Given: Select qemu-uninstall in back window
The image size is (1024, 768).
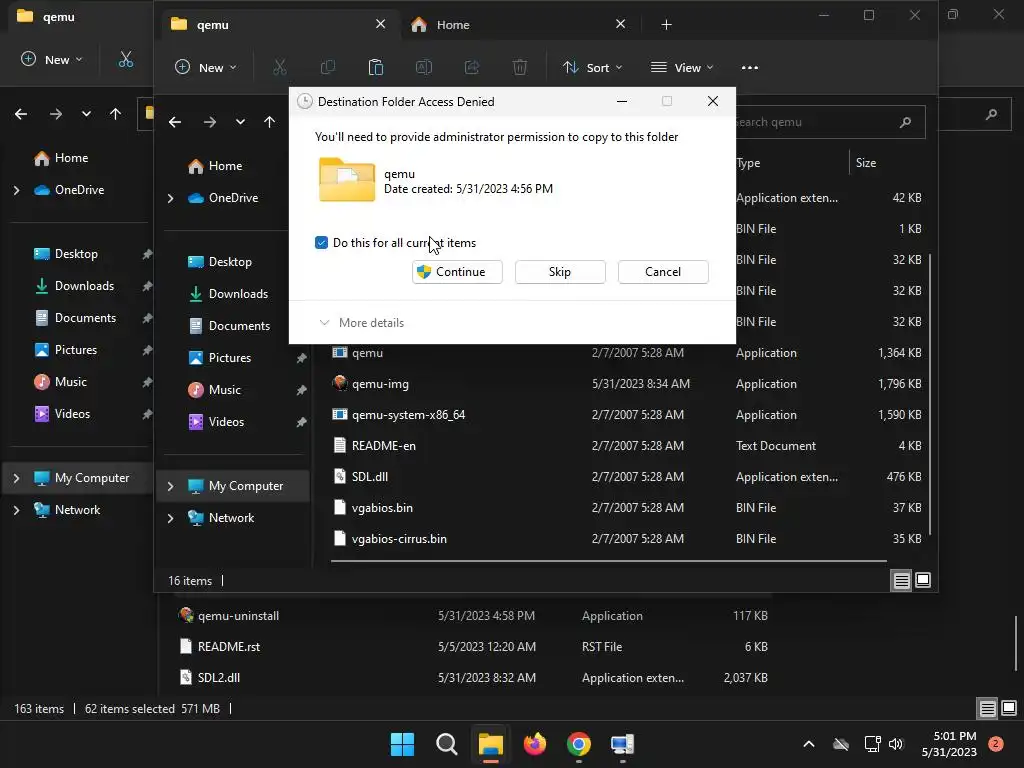Looking at the screenshot, I should coord(238,616).
